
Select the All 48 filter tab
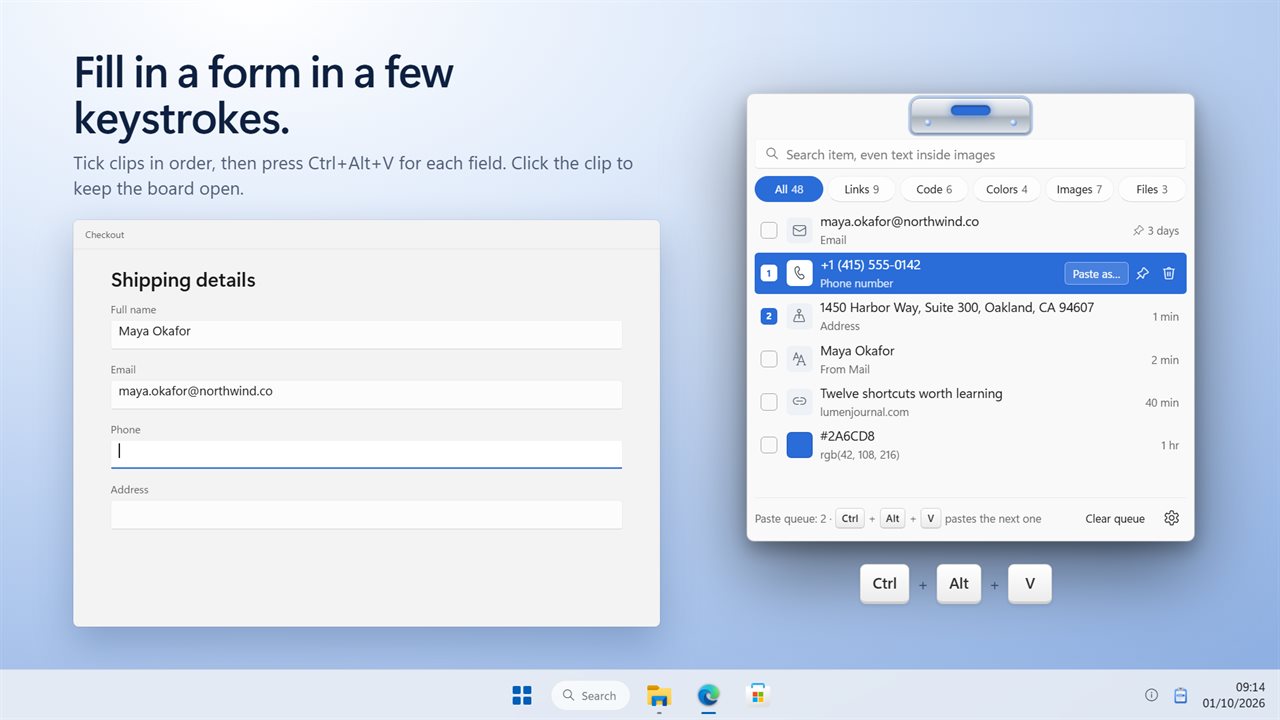pos(789,189)
